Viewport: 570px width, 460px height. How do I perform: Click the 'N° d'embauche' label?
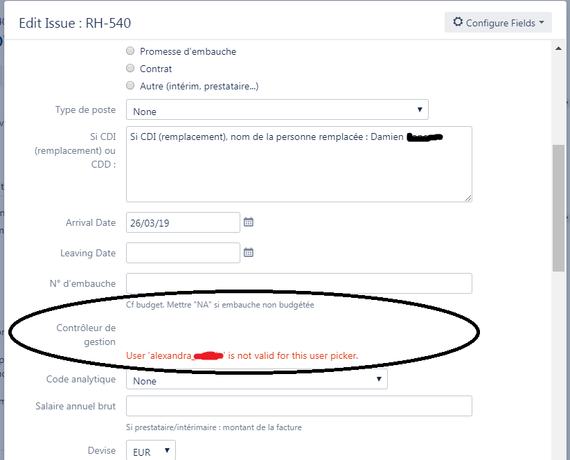click(x=83, y=284)
